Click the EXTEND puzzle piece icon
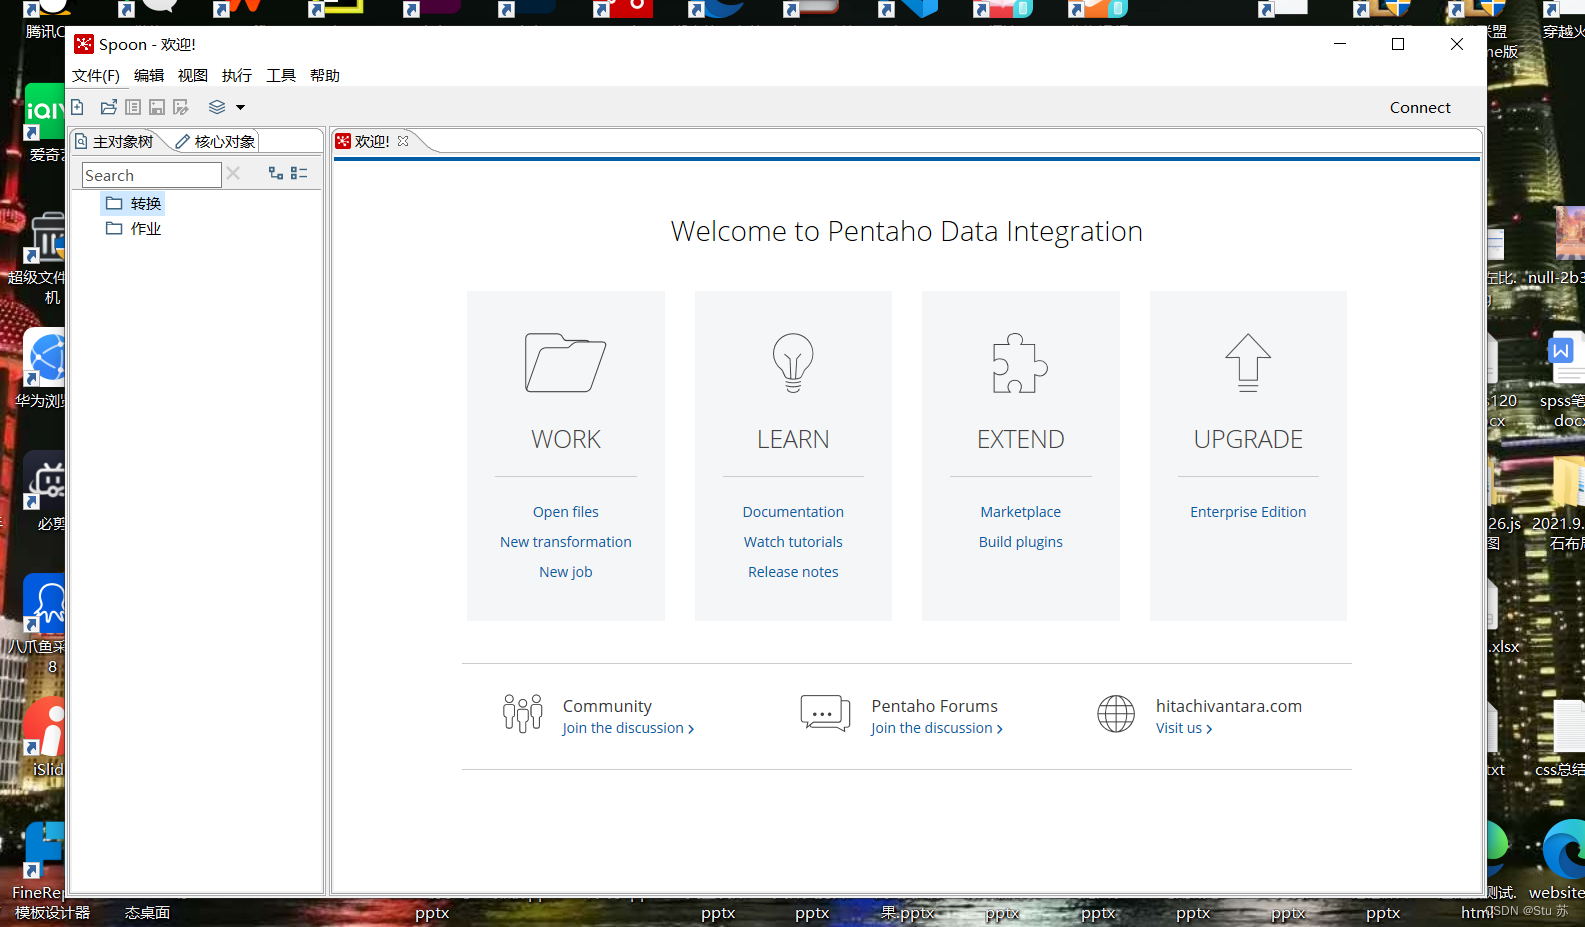 click(x=1020, y=362)
